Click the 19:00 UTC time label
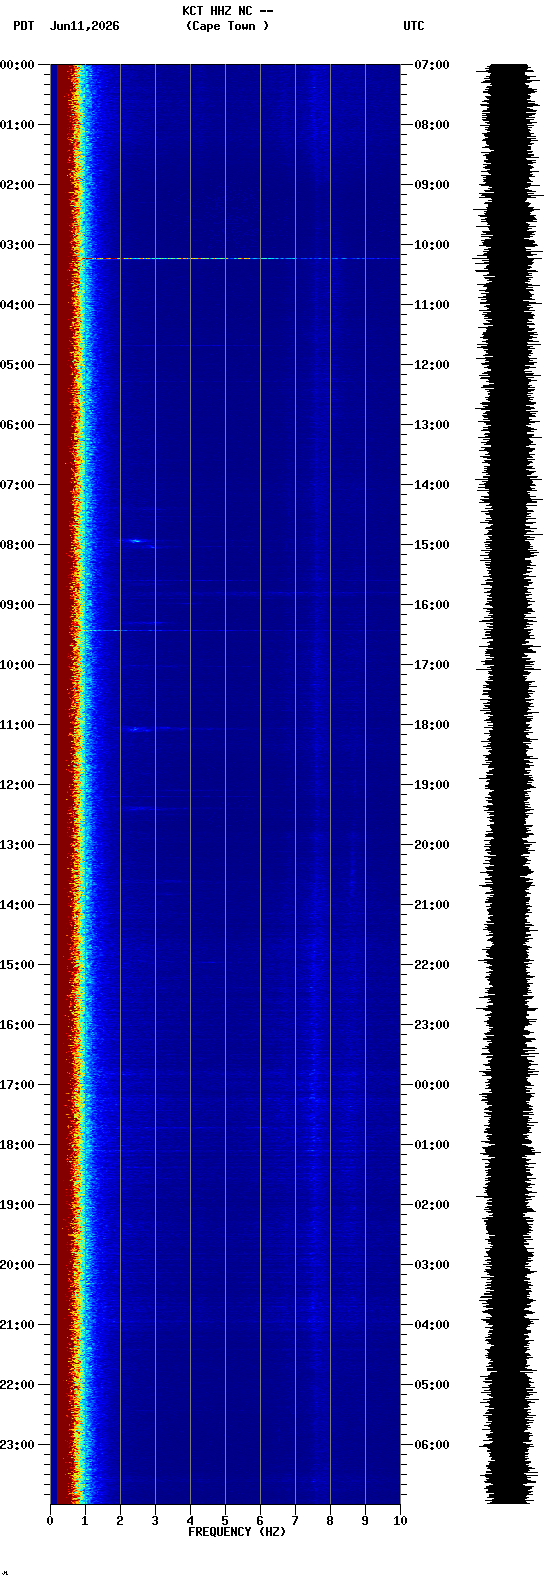Screen dimensions: 552x1584 pos(432,785)
